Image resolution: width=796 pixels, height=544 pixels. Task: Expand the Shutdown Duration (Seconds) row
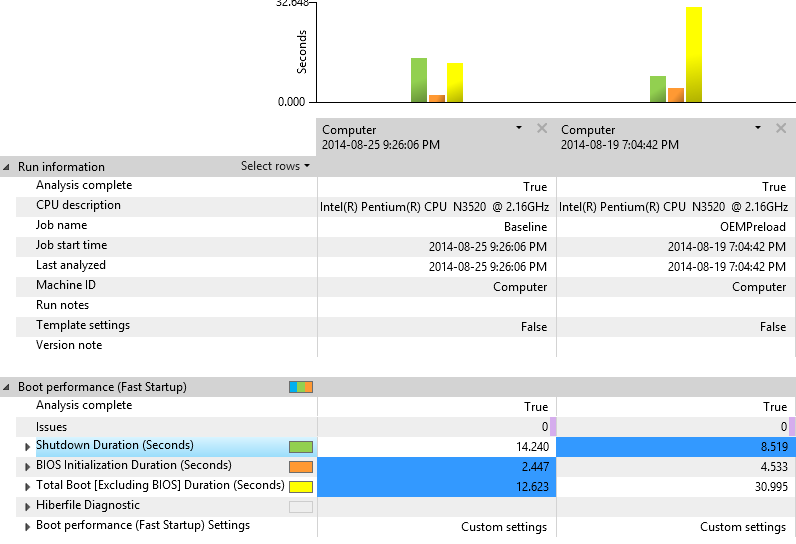pos(28,446)
